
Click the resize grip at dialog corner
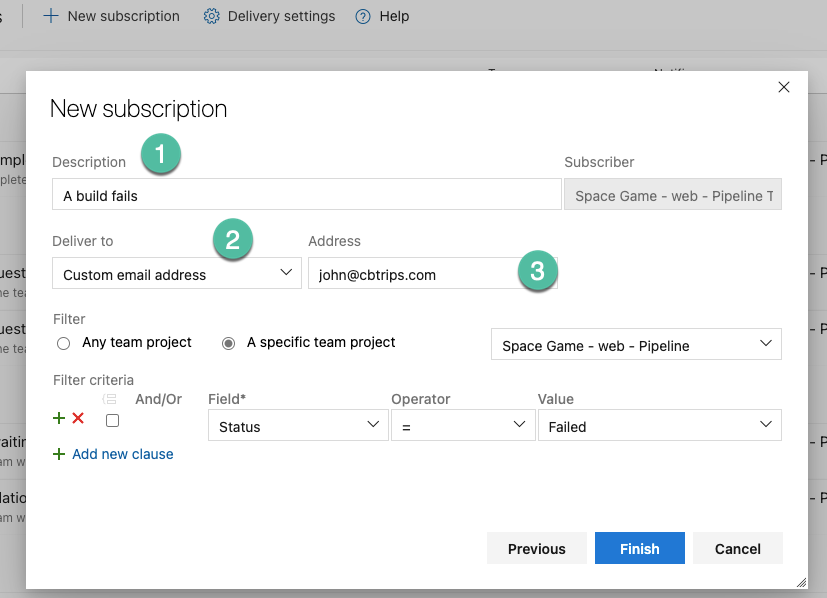801,582
